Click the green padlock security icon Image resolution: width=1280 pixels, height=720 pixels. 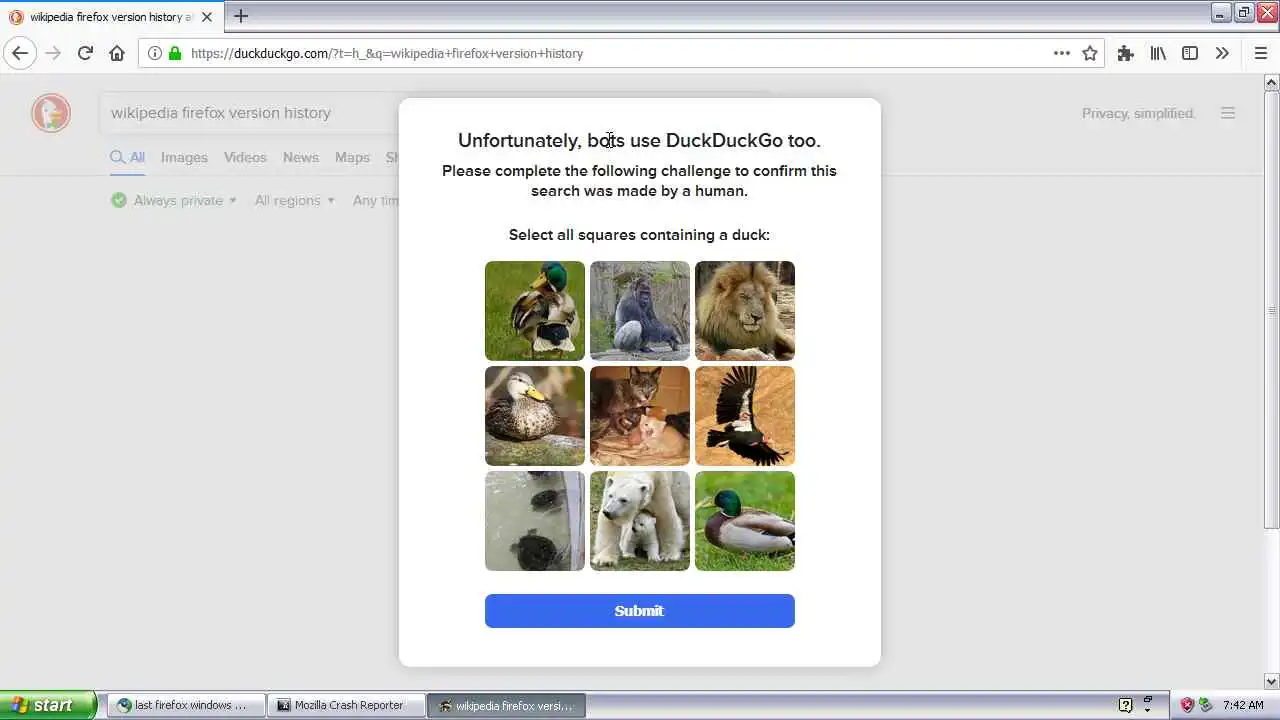[175, 53]
